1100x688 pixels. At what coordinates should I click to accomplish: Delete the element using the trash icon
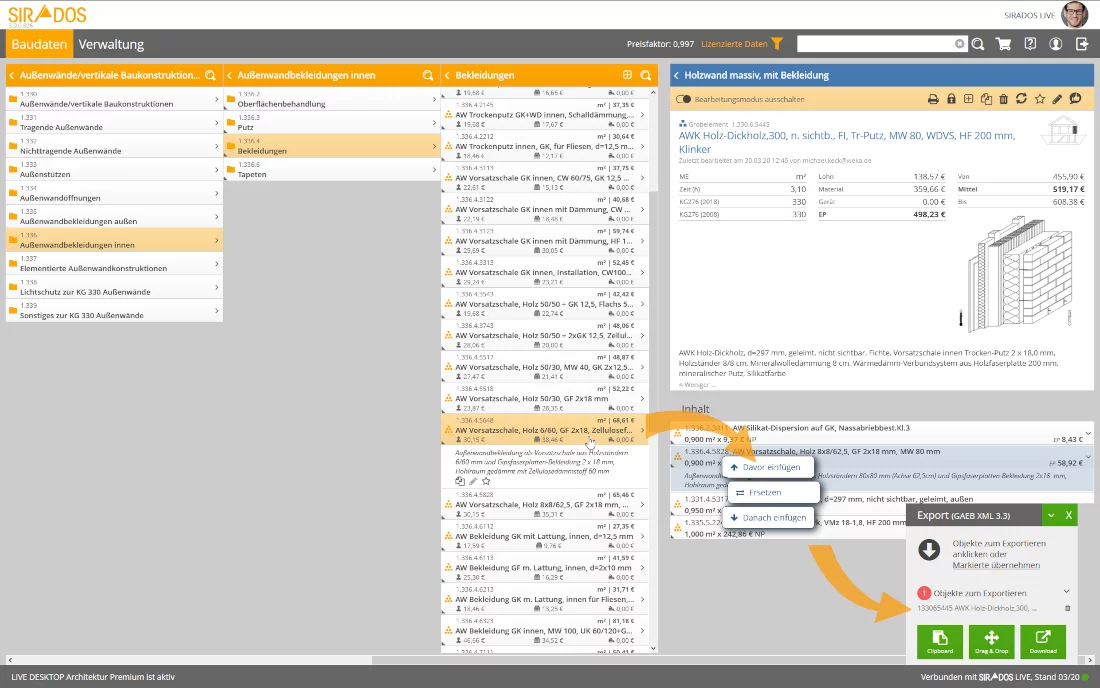coord(1004,99)
